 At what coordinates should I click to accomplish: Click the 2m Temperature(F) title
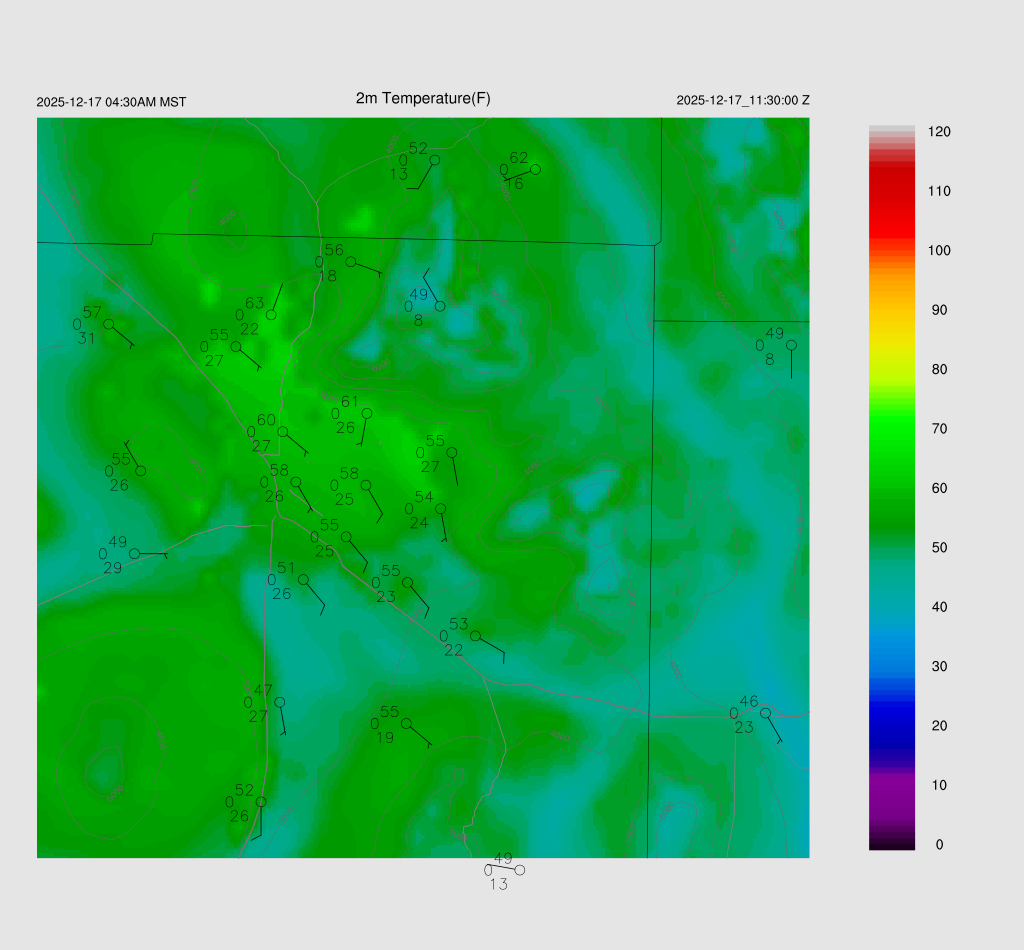click(x=423, y=98)
